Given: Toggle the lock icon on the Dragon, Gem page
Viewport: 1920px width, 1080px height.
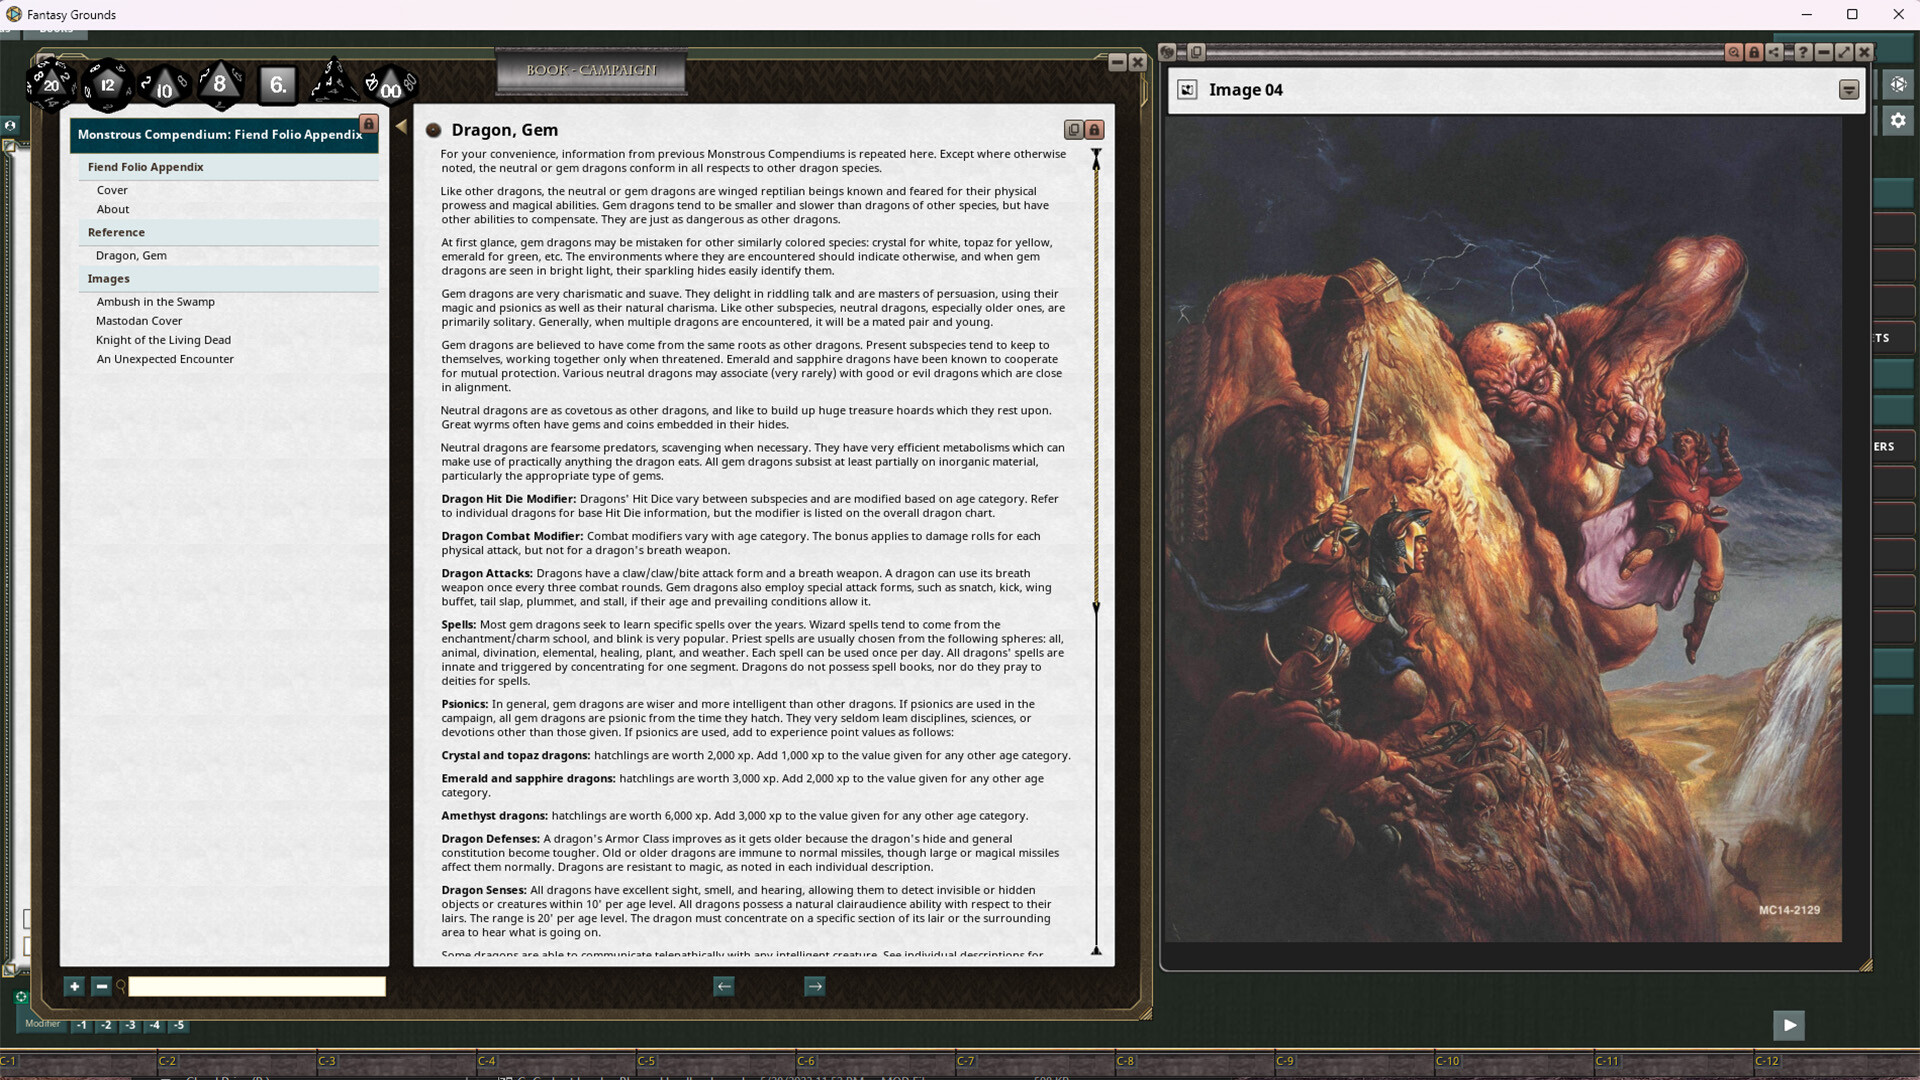Looking at the screenshot, I should click(1095, 130).
